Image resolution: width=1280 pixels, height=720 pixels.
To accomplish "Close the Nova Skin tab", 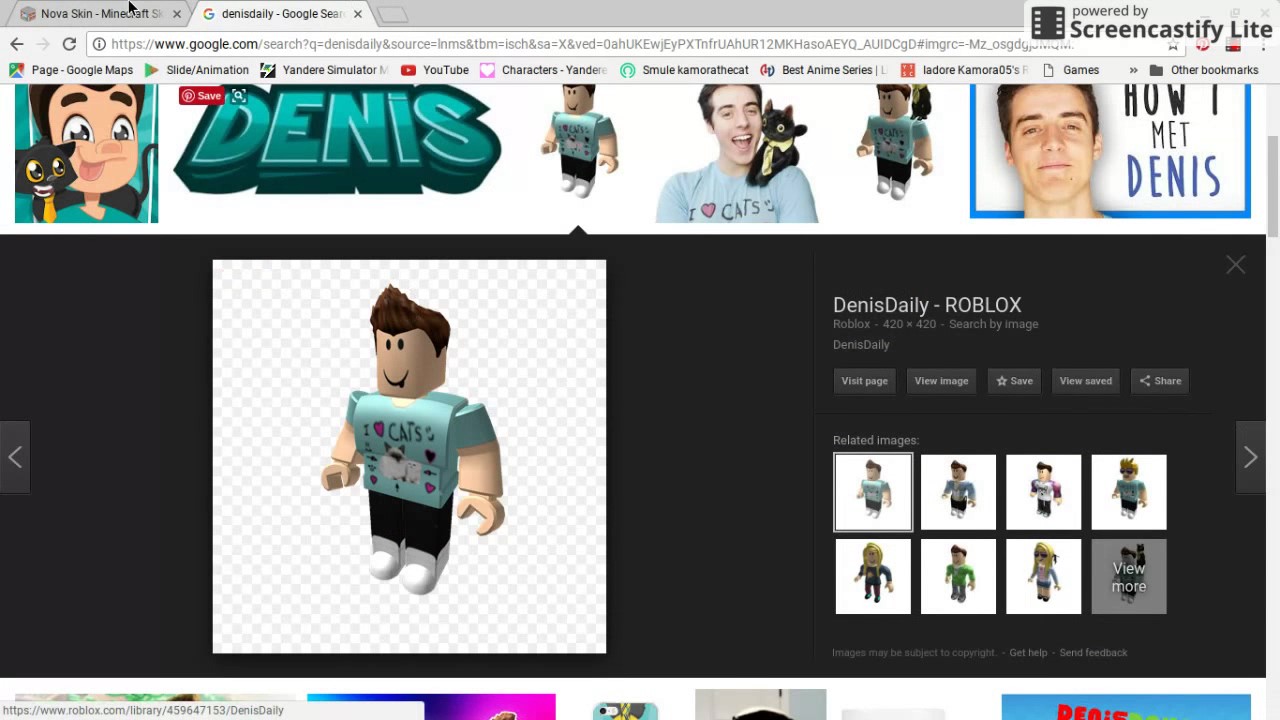I will pyautogui.click(x=177, y=14).
